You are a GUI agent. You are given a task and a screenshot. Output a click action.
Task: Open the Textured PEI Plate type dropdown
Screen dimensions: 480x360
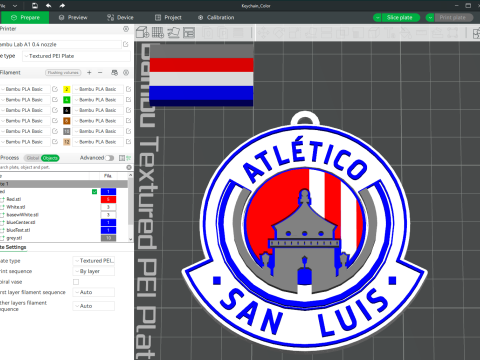click(76, 56)
